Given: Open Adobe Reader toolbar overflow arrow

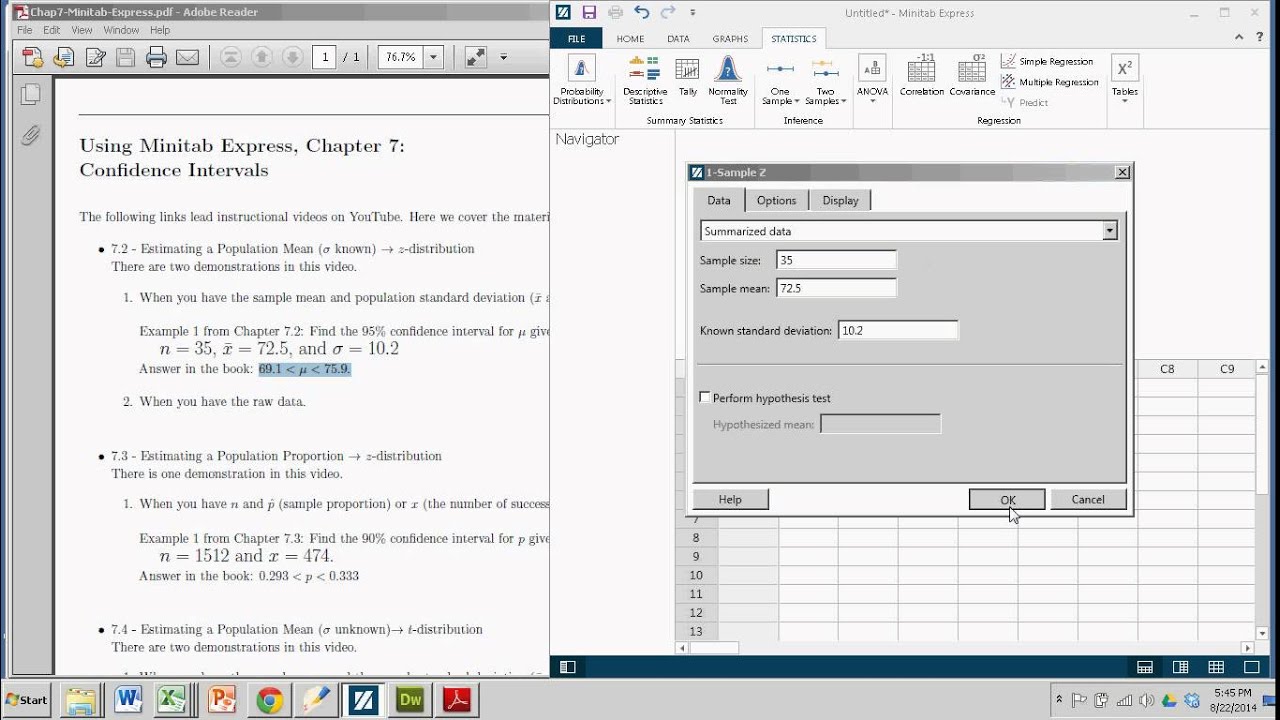Looking at the screenshot, I should [503, 57].
